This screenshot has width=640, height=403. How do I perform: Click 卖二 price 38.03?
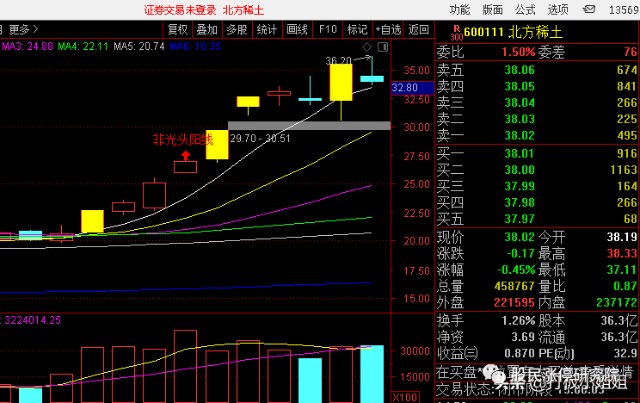click(x=519, y=119)
